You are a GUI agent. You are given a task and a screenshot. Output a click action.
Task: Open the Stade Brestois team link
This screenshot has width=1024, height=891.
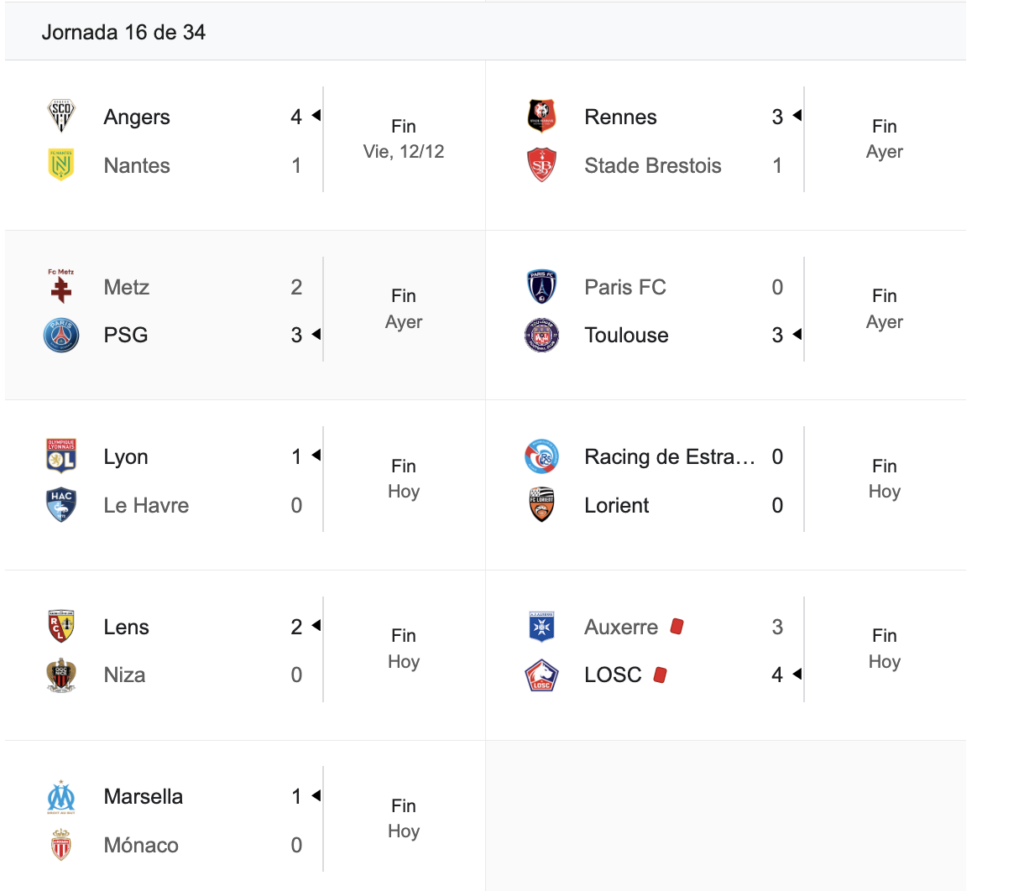coord(652,165)
